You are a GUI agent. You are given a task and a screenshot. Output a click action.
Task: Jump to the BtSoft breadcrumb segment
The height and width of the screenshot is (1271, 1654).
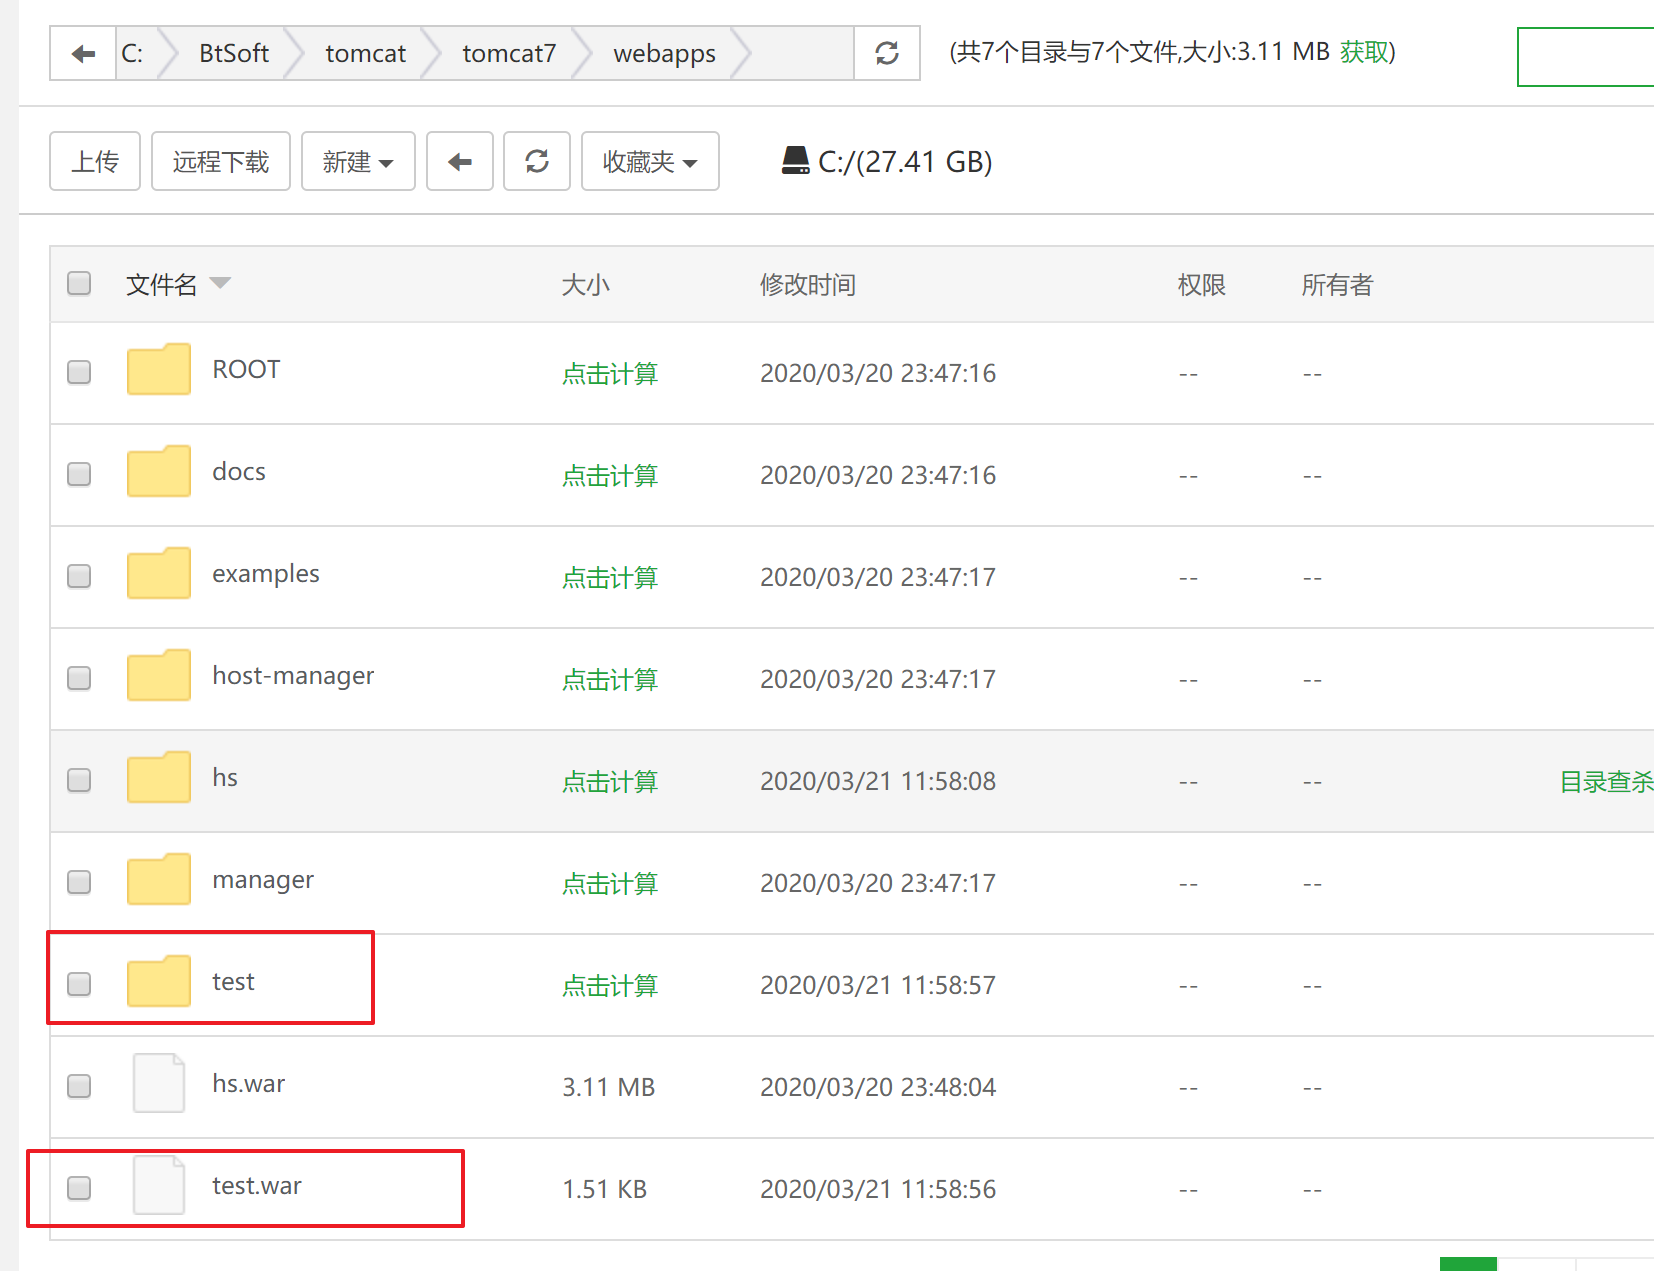[x=234, y=53]
